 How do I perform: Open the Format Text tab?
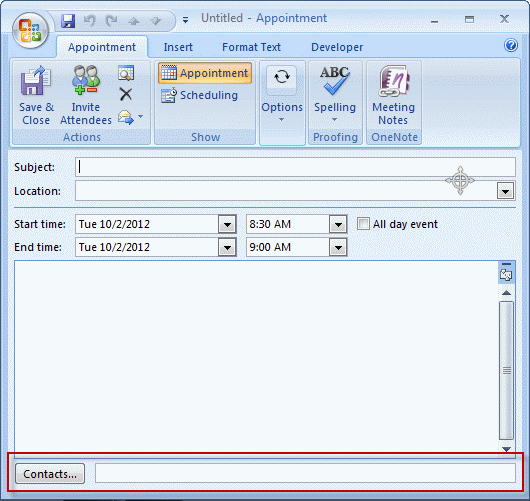251,47
